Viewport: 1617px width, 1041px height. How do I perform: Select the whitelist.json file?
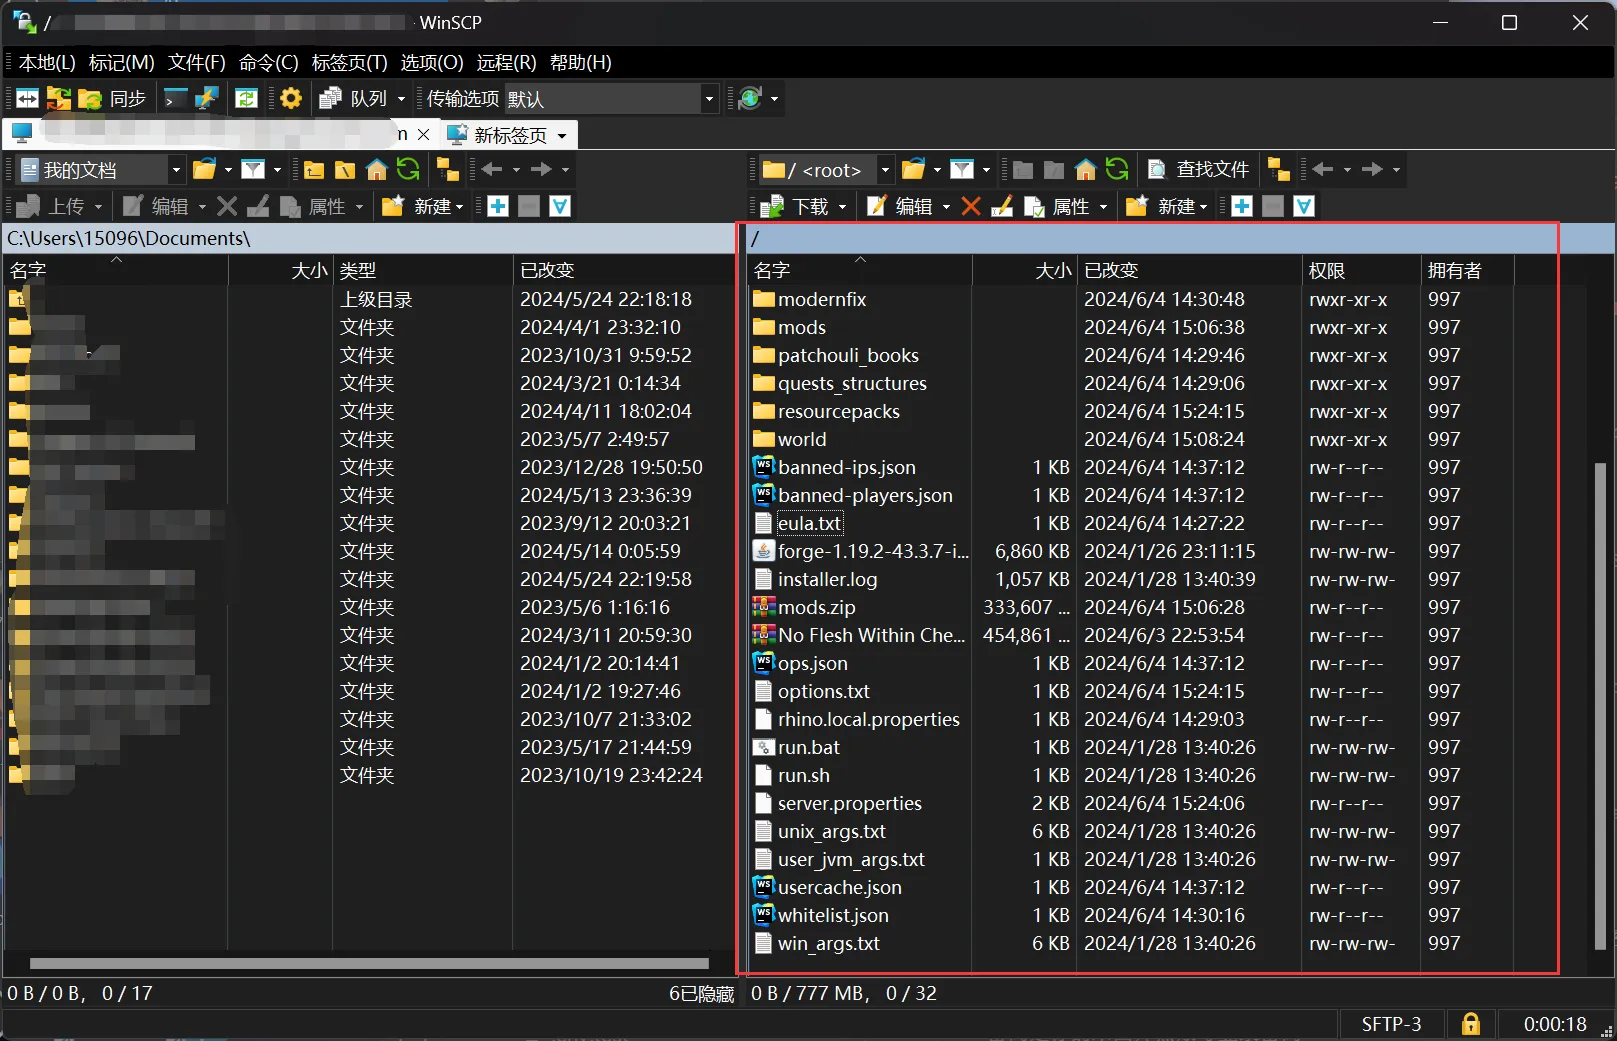pyautogui.click(x=833, y=915)
